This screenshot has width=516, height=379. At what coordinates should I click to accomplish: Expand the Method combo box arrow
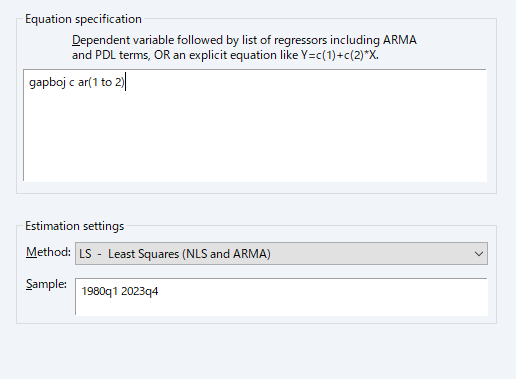479,254
